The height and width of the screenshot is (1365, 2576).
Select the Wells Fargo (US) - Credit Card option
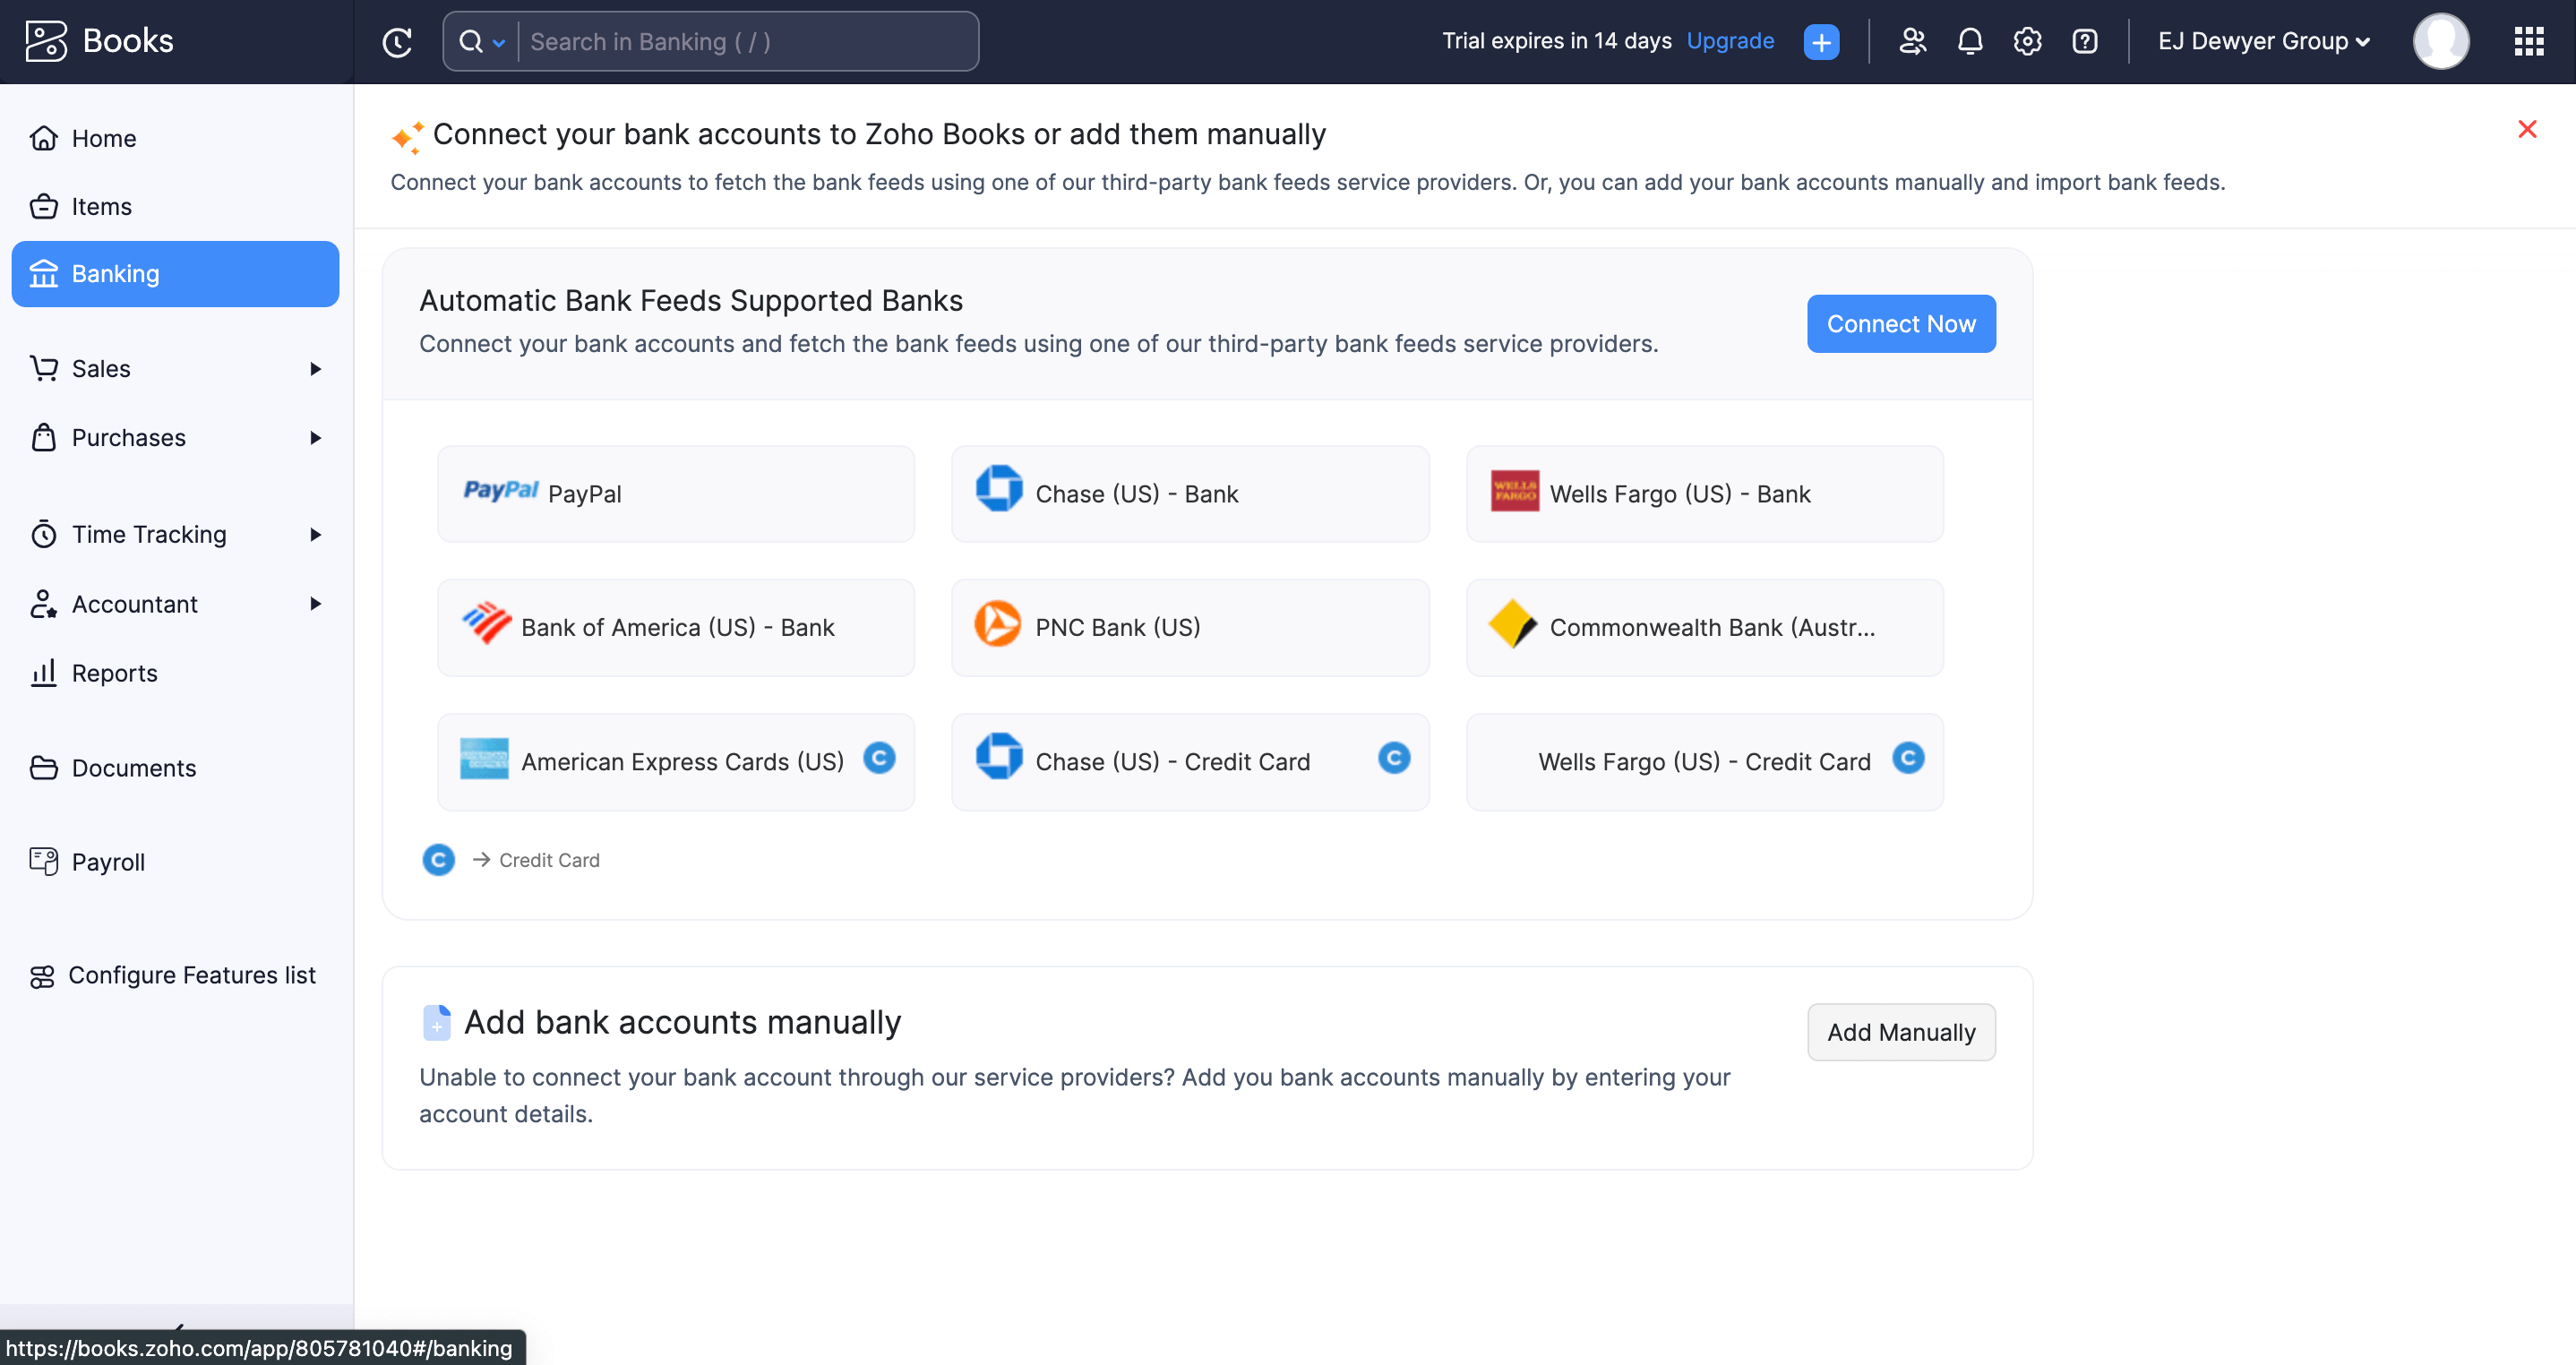[1704, 762]
